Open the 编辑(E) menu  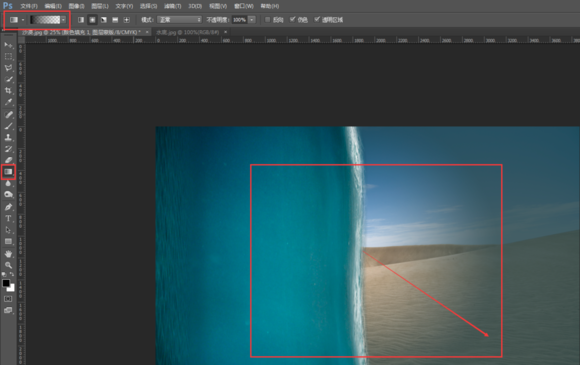[53, 6]
